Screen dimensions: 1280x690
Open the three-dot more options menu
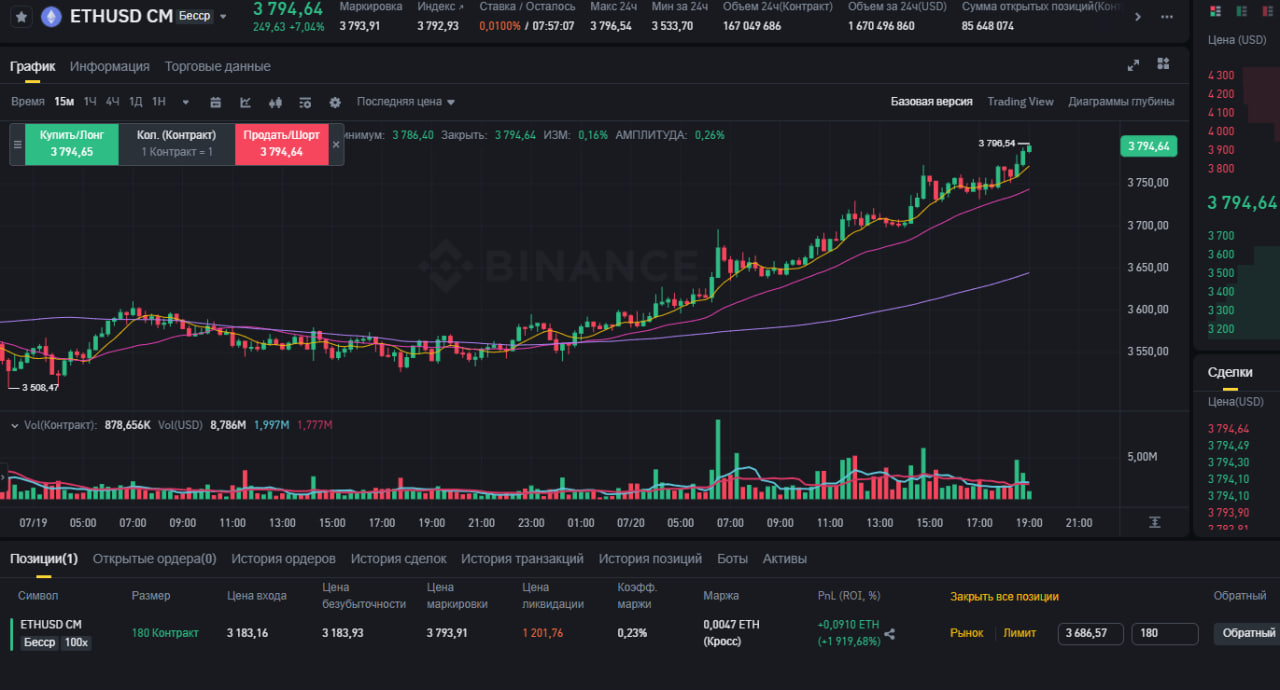(x=1166, y=17)
